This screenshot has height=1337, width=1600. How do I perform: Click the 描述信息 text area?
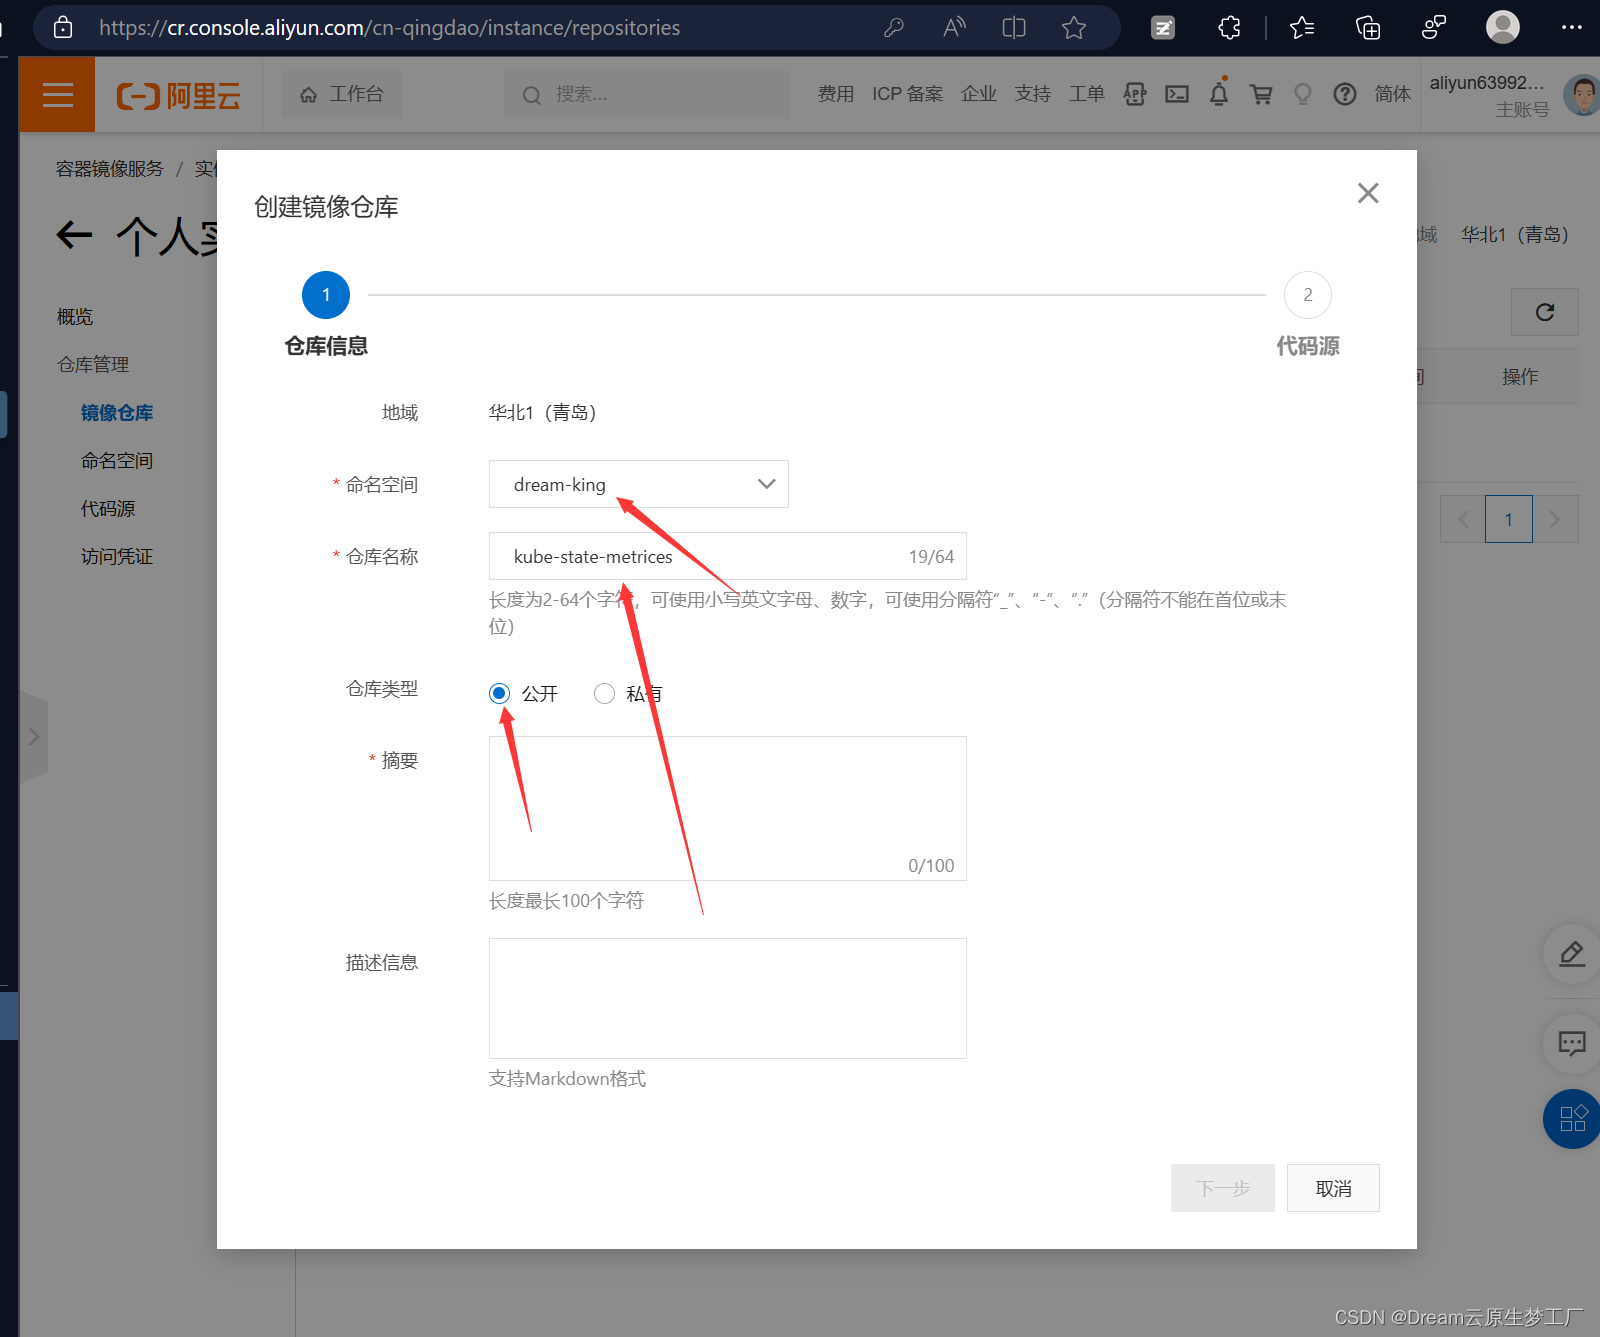(x=727, y=998)
